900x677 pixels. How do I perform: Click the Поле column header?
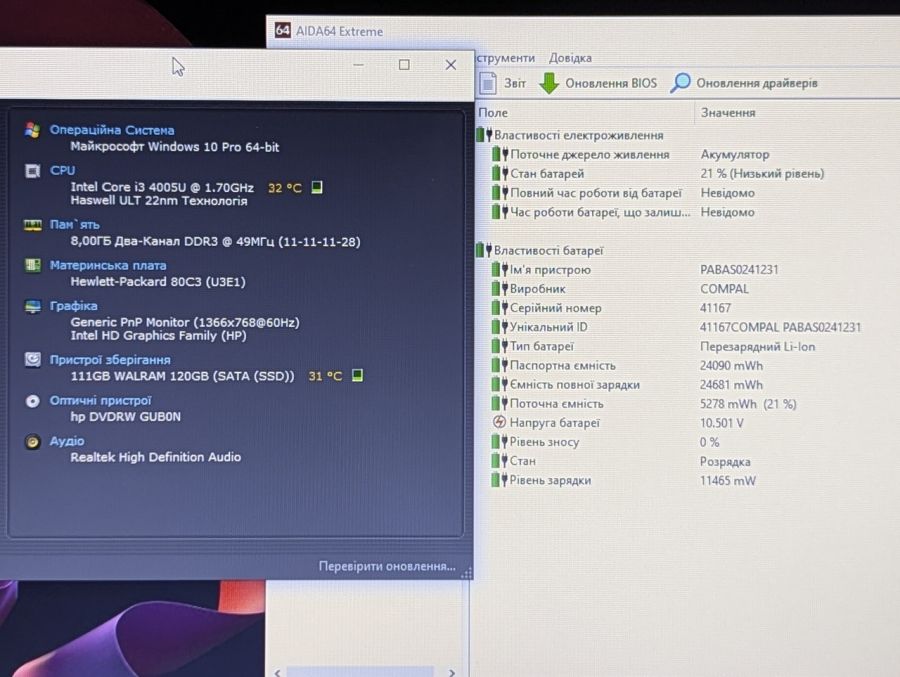(493, 113)
